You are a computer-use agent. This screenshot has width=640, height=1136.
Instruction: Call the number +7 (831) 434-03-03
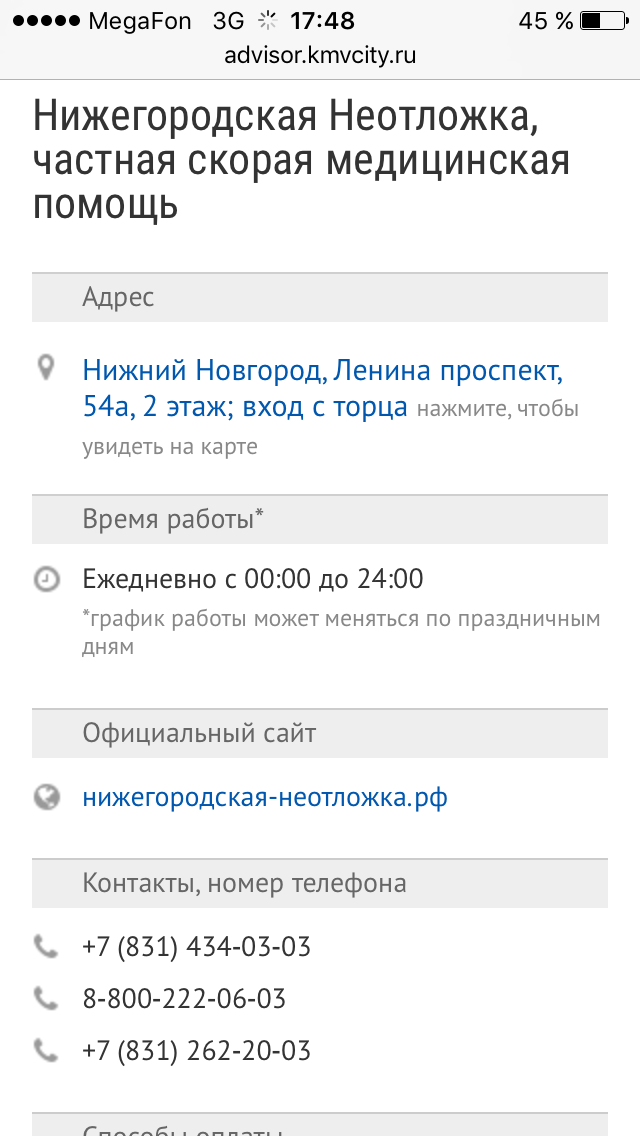coord(196,946)
